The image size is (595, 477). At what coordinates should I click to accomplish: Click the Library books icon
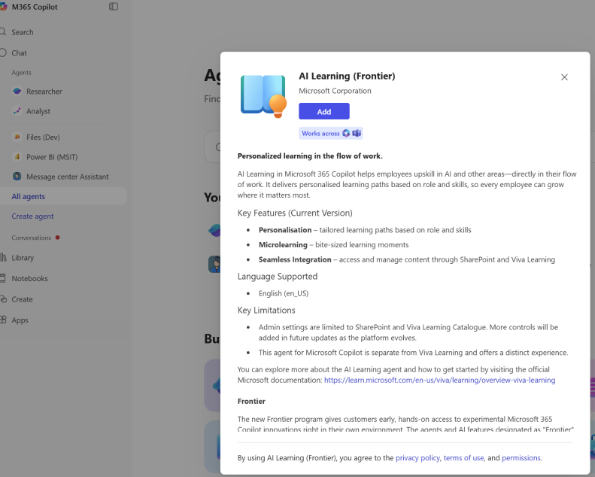coord(3,257)
